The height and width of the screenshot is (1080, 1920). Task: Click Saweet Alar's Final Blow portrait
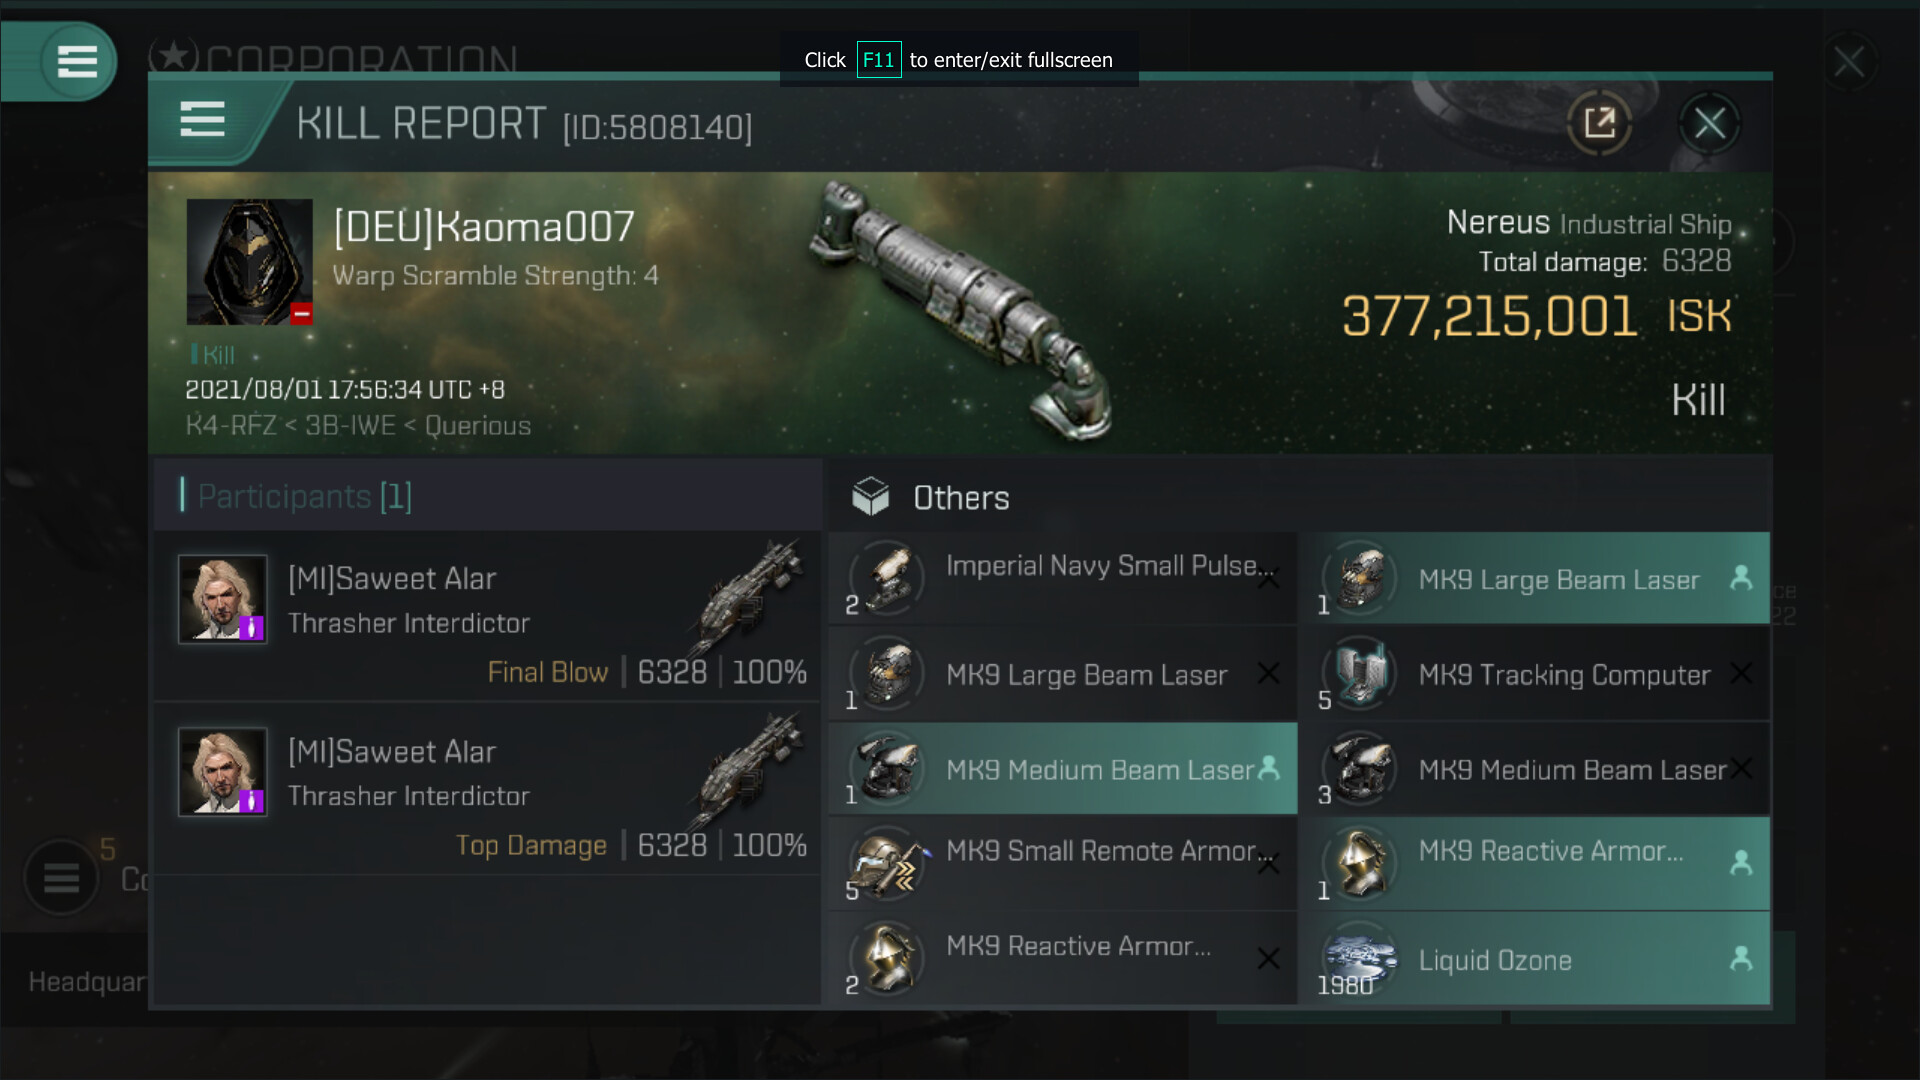click(222, 599)
